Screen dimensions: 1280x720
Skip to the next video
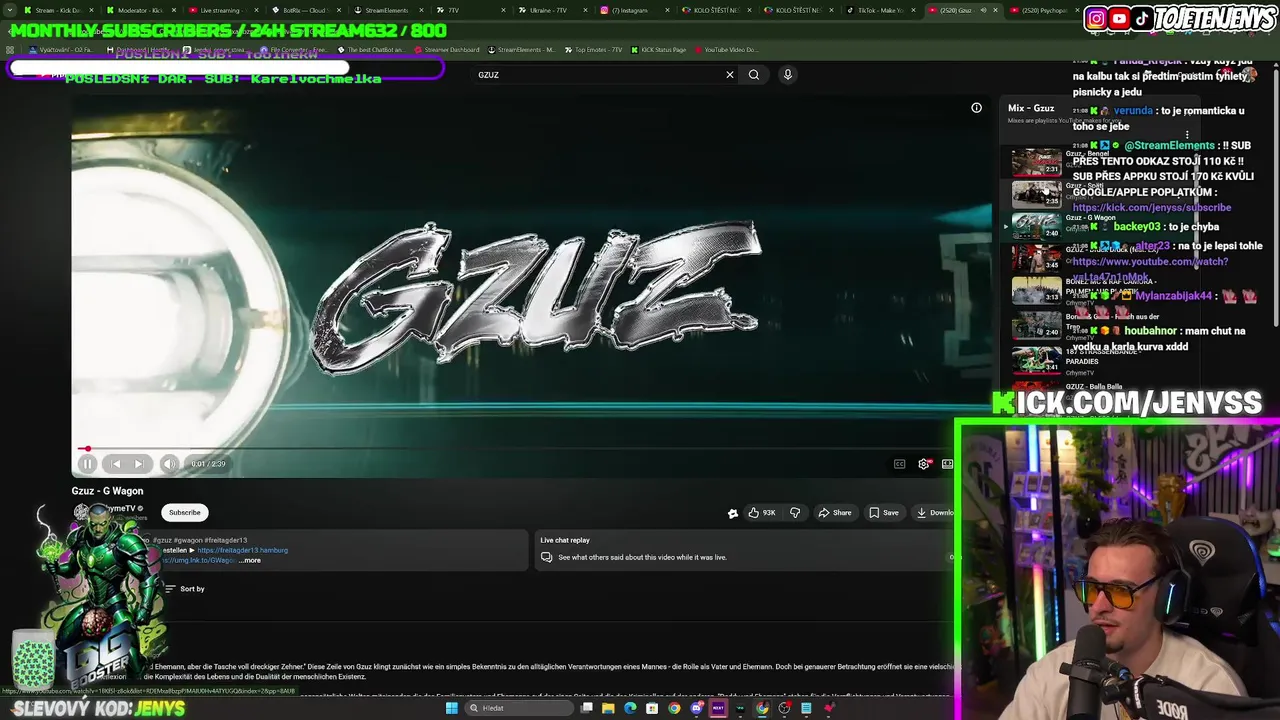(x=139, y=464)
